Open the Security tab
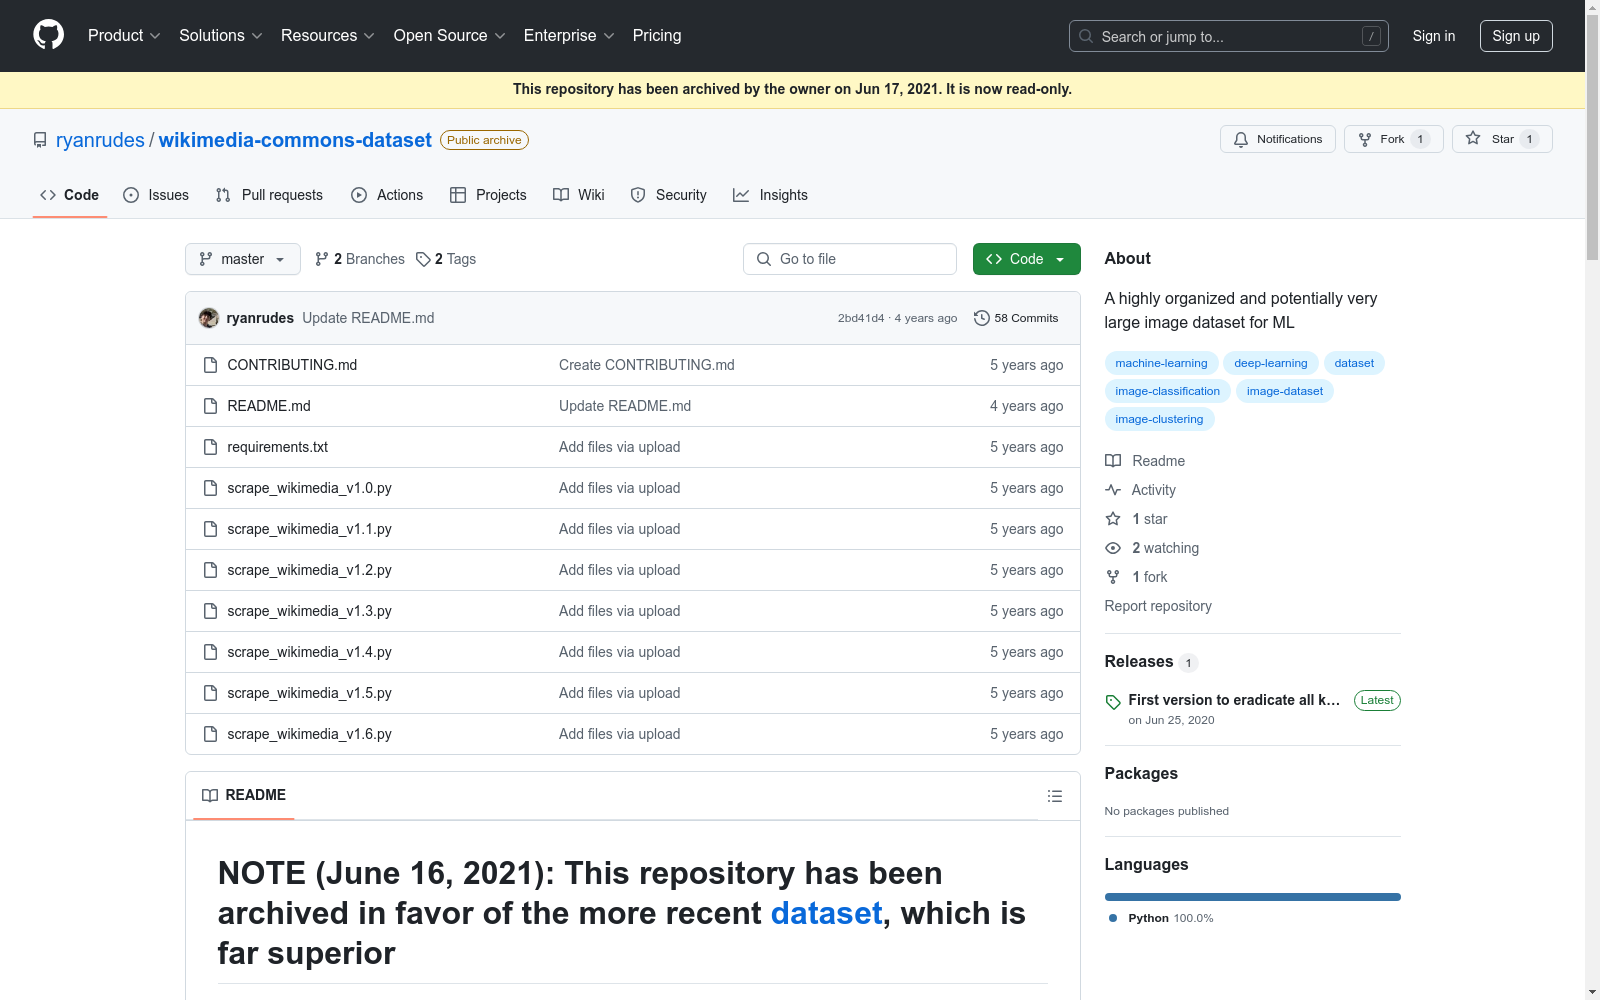 (x=669, y=195)
